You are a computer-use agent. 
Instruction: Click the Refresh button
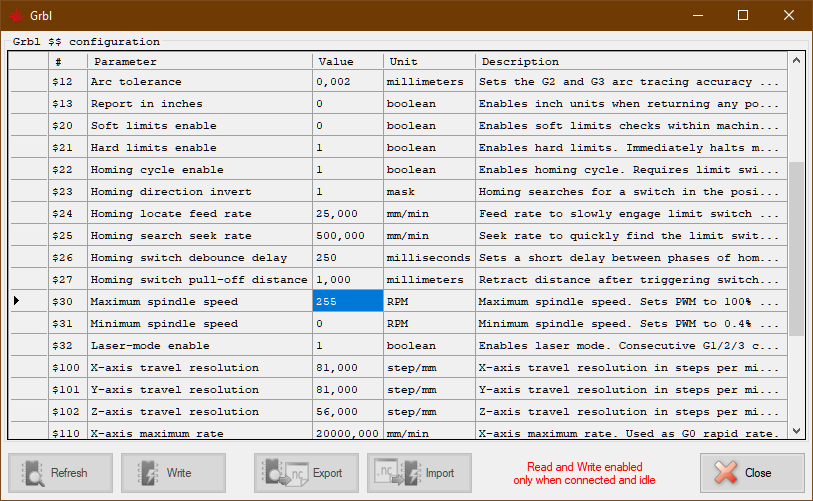point(60,472)
